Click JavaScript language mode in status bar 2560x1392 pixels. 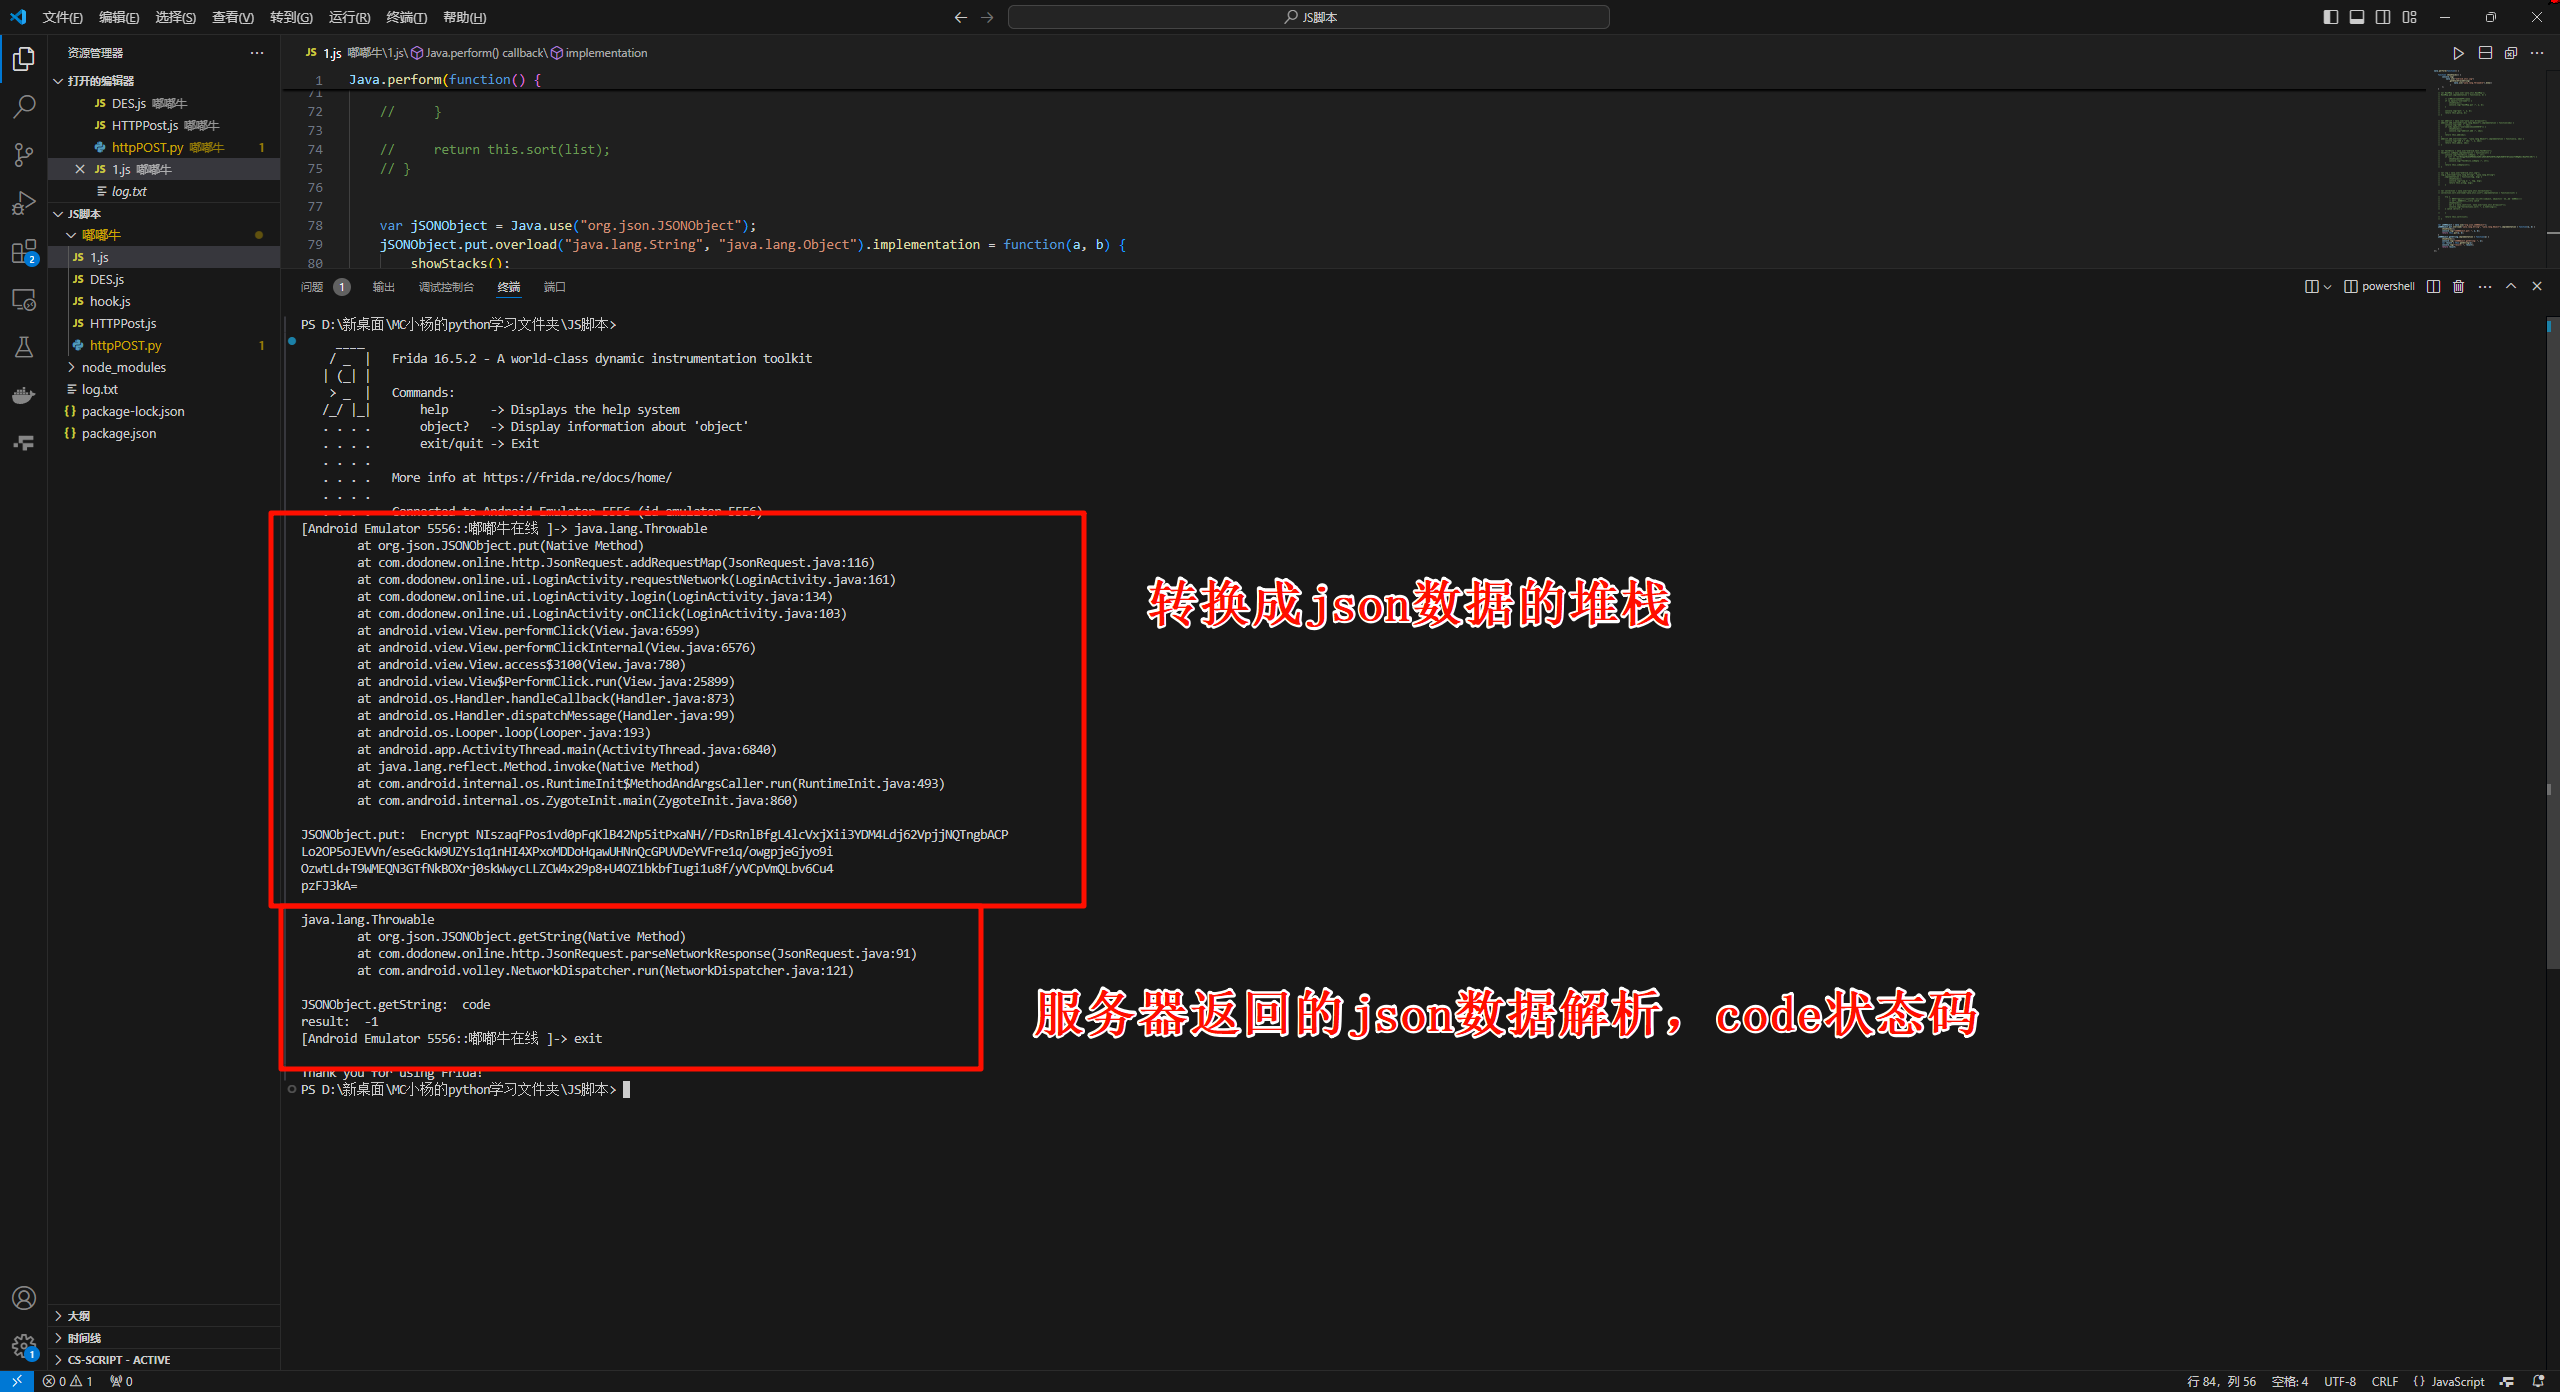(2457, 1381)
